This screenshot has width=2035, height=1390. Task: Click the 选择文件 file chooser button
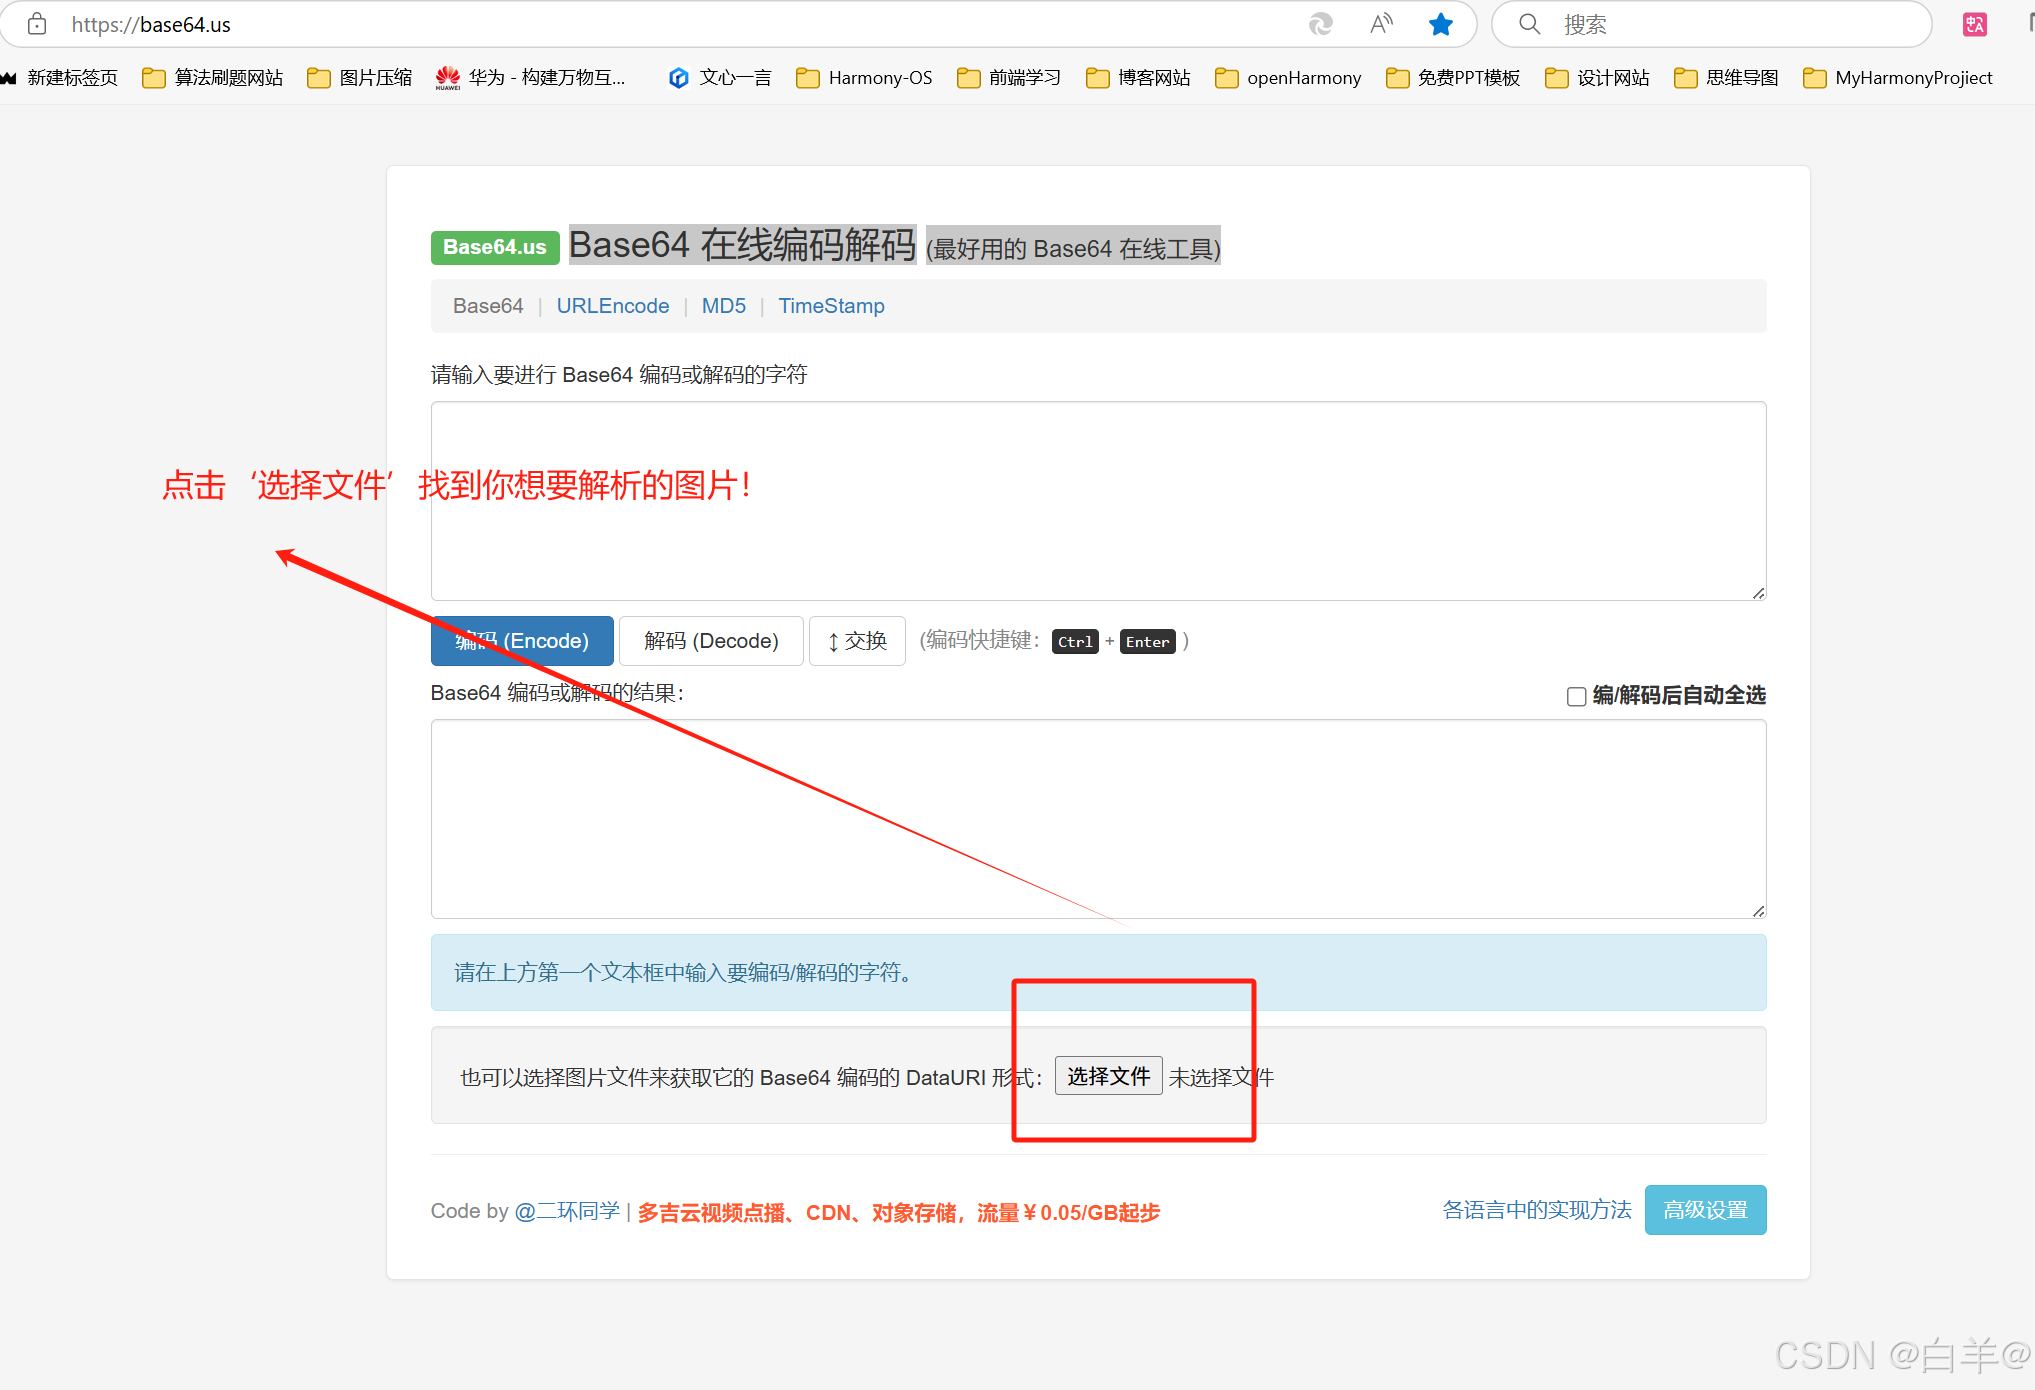[x=1108, y=1076]
